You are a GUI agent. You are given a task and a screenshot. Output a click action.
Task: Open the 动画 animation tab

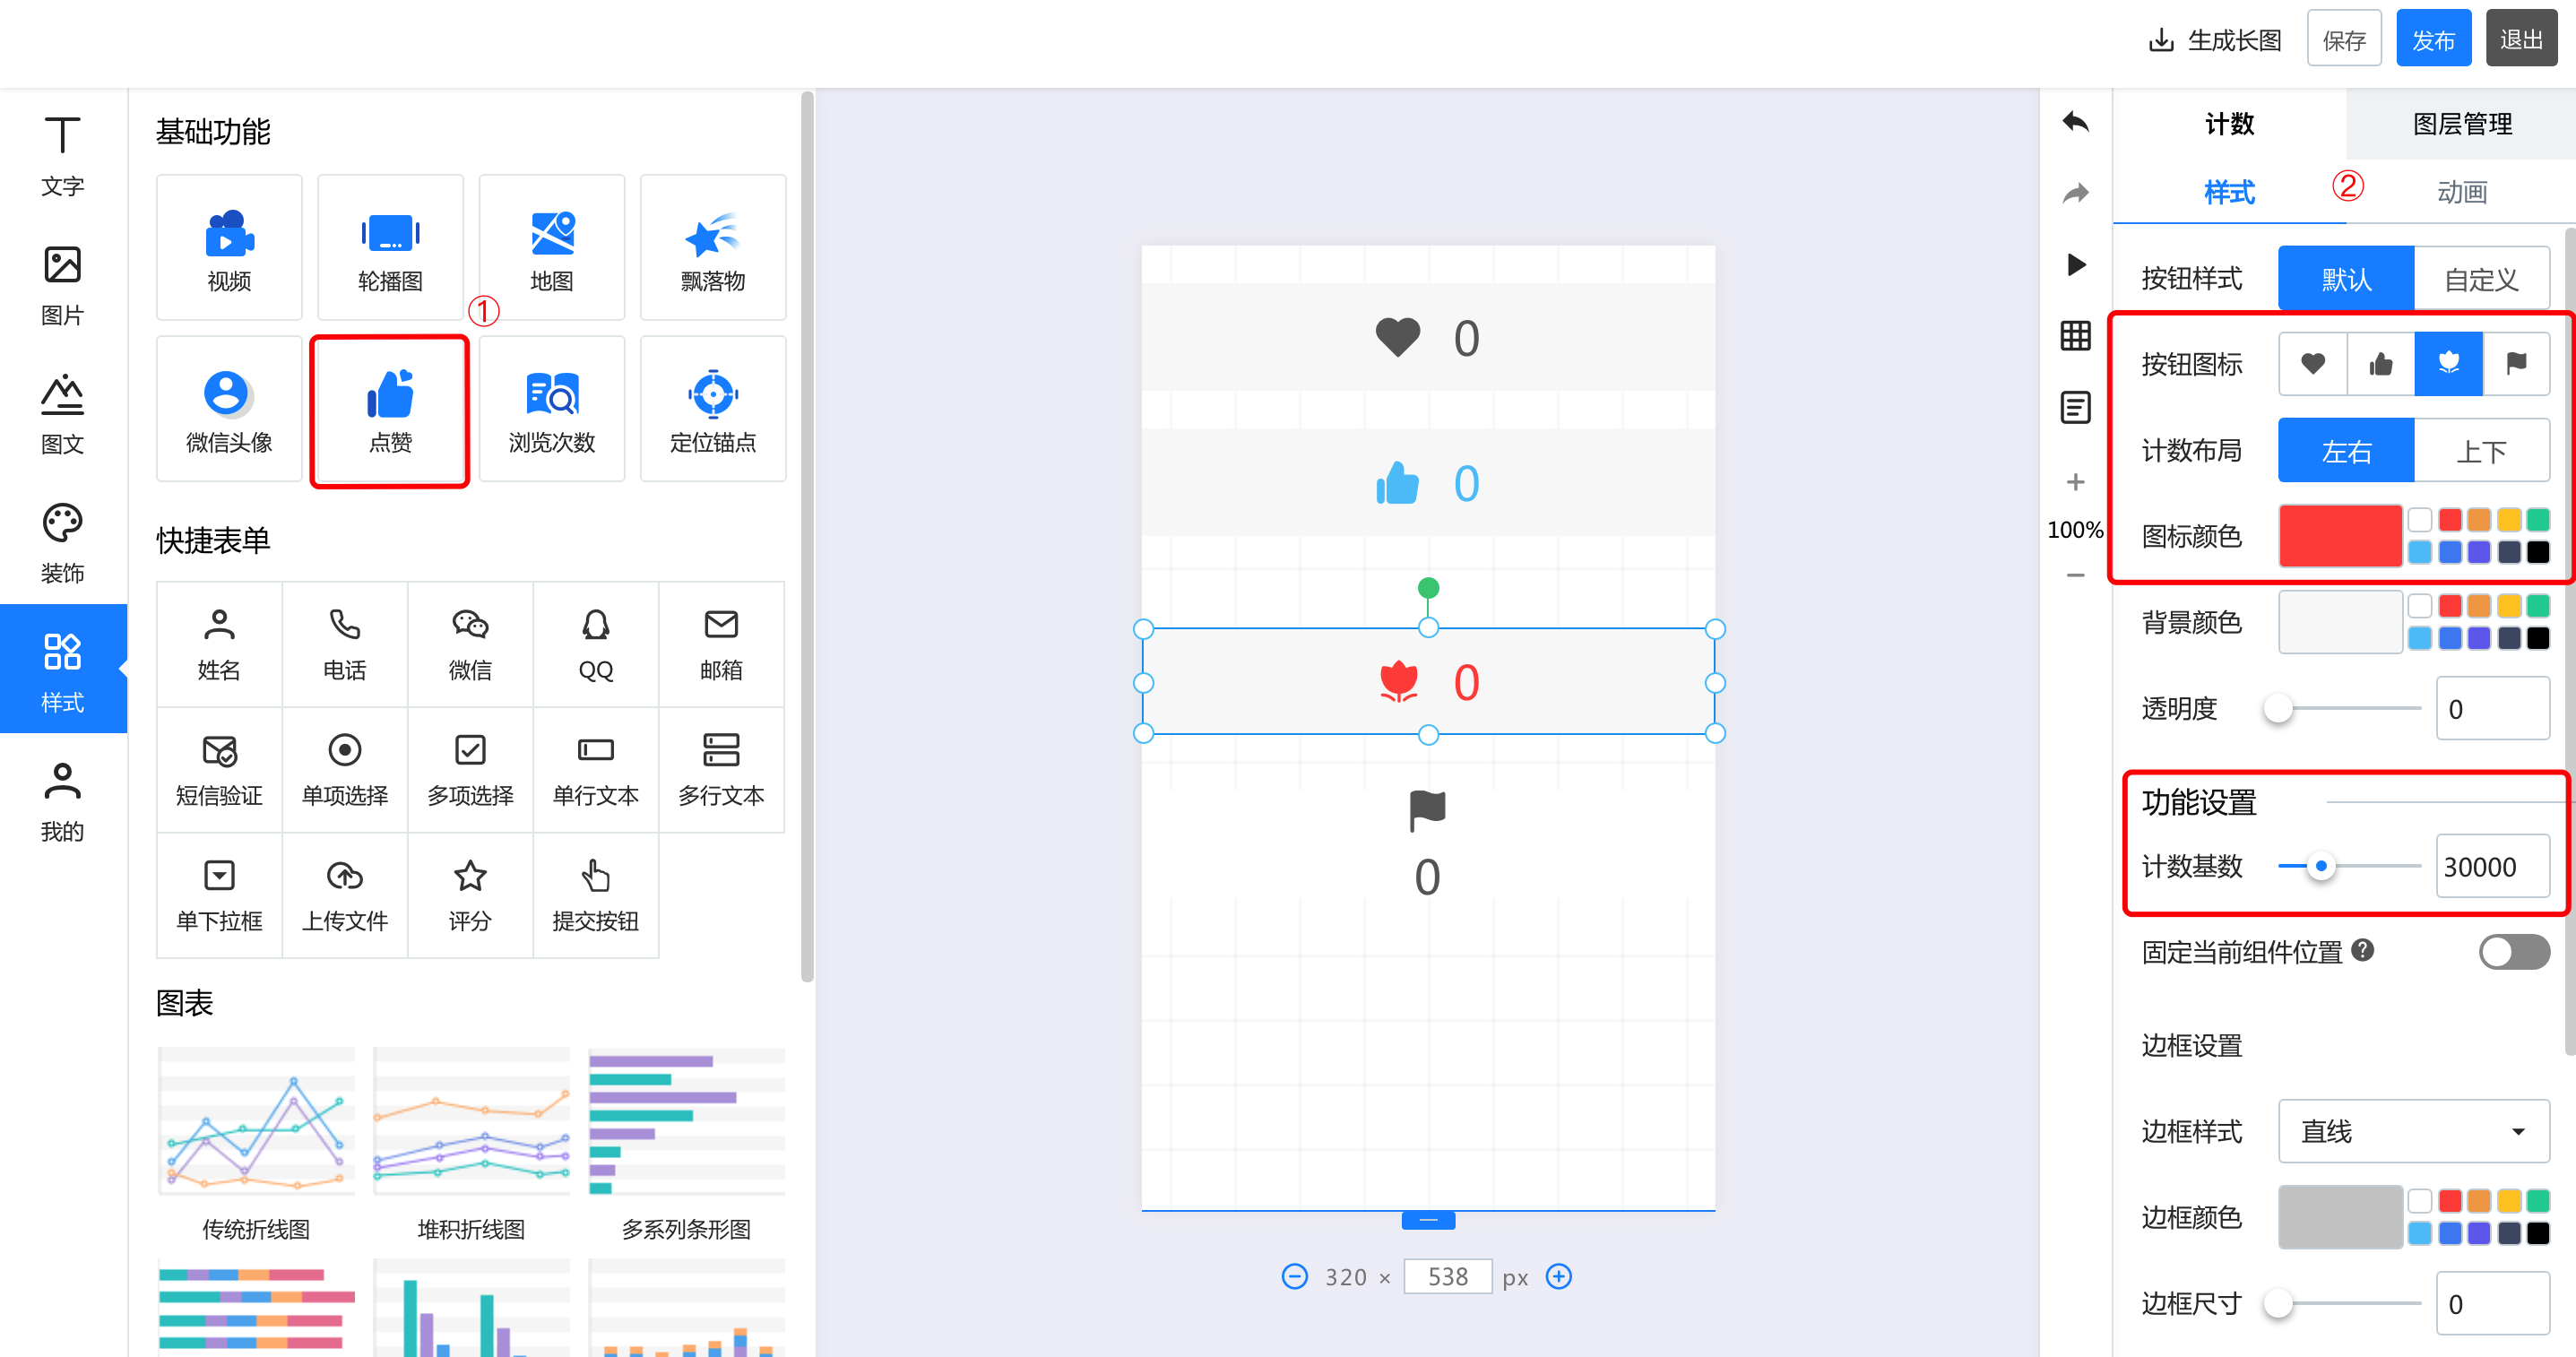click(2461, 192)
